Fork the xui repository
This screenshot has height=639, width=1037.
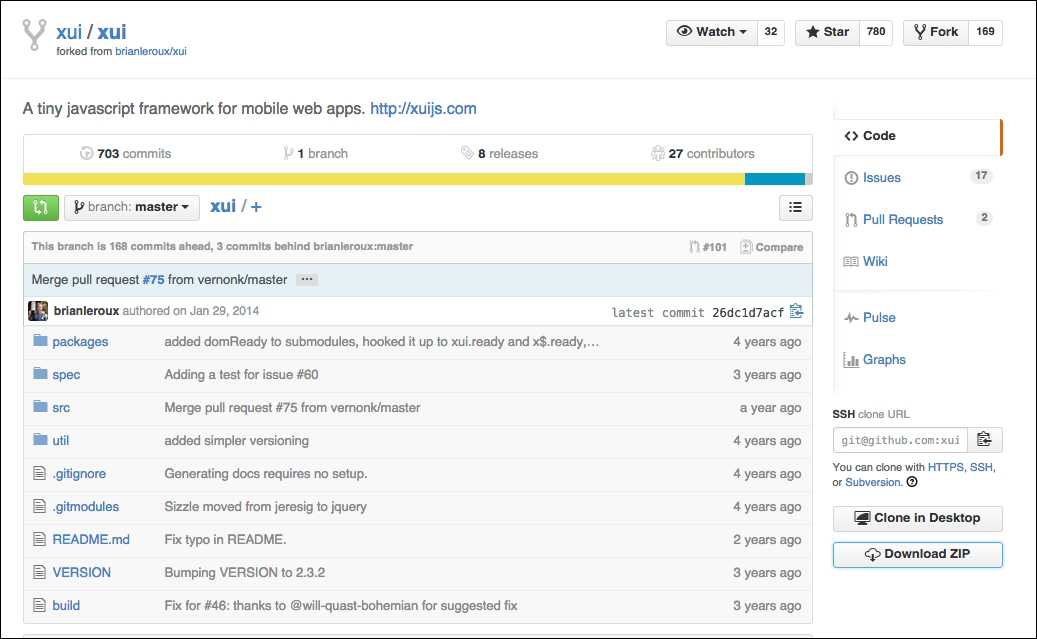pyautogui.click(x=936, y=32)
